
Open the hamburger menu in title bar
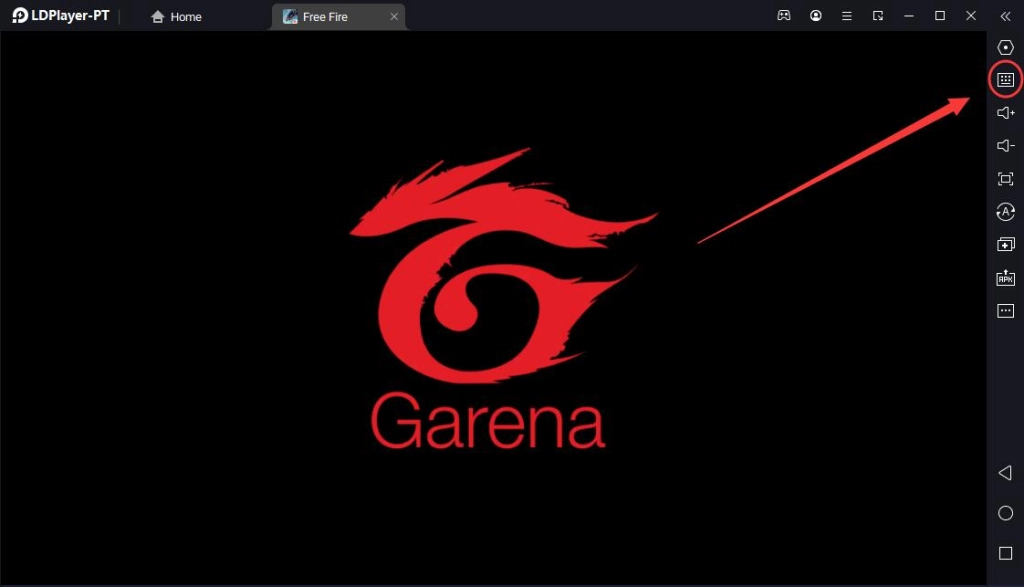tap(846, 16)
